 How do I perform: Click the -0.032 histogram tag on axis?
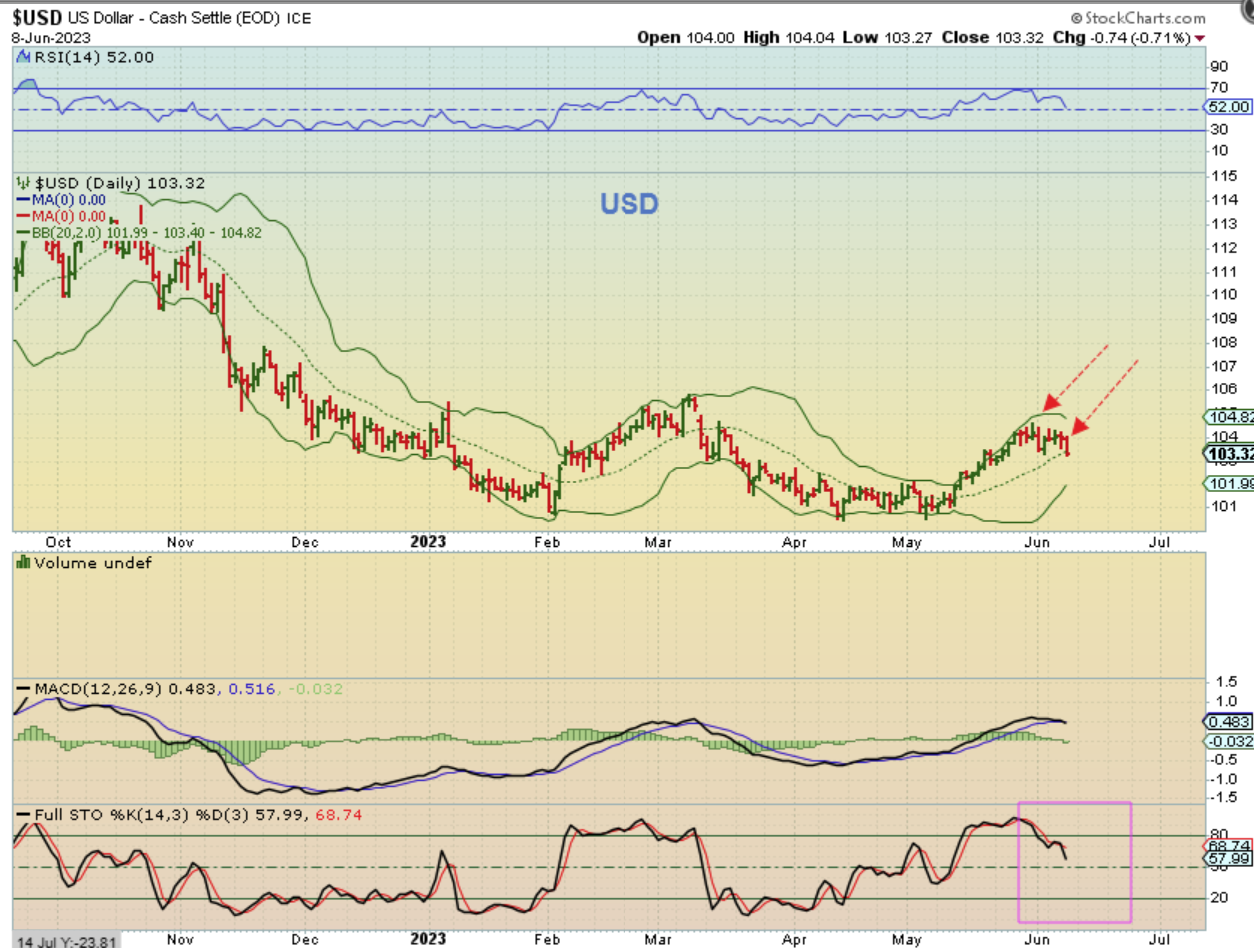(1230, 741)
